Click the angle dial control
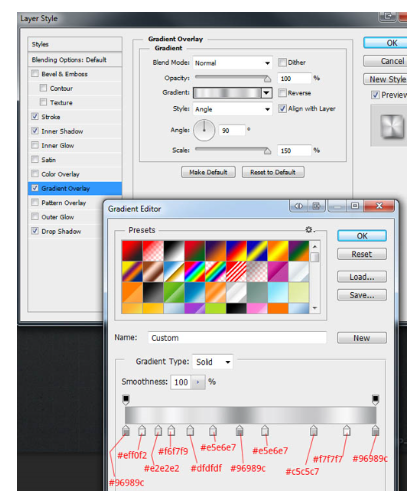This screenshot has height=491, width=418. coord(204,130)
